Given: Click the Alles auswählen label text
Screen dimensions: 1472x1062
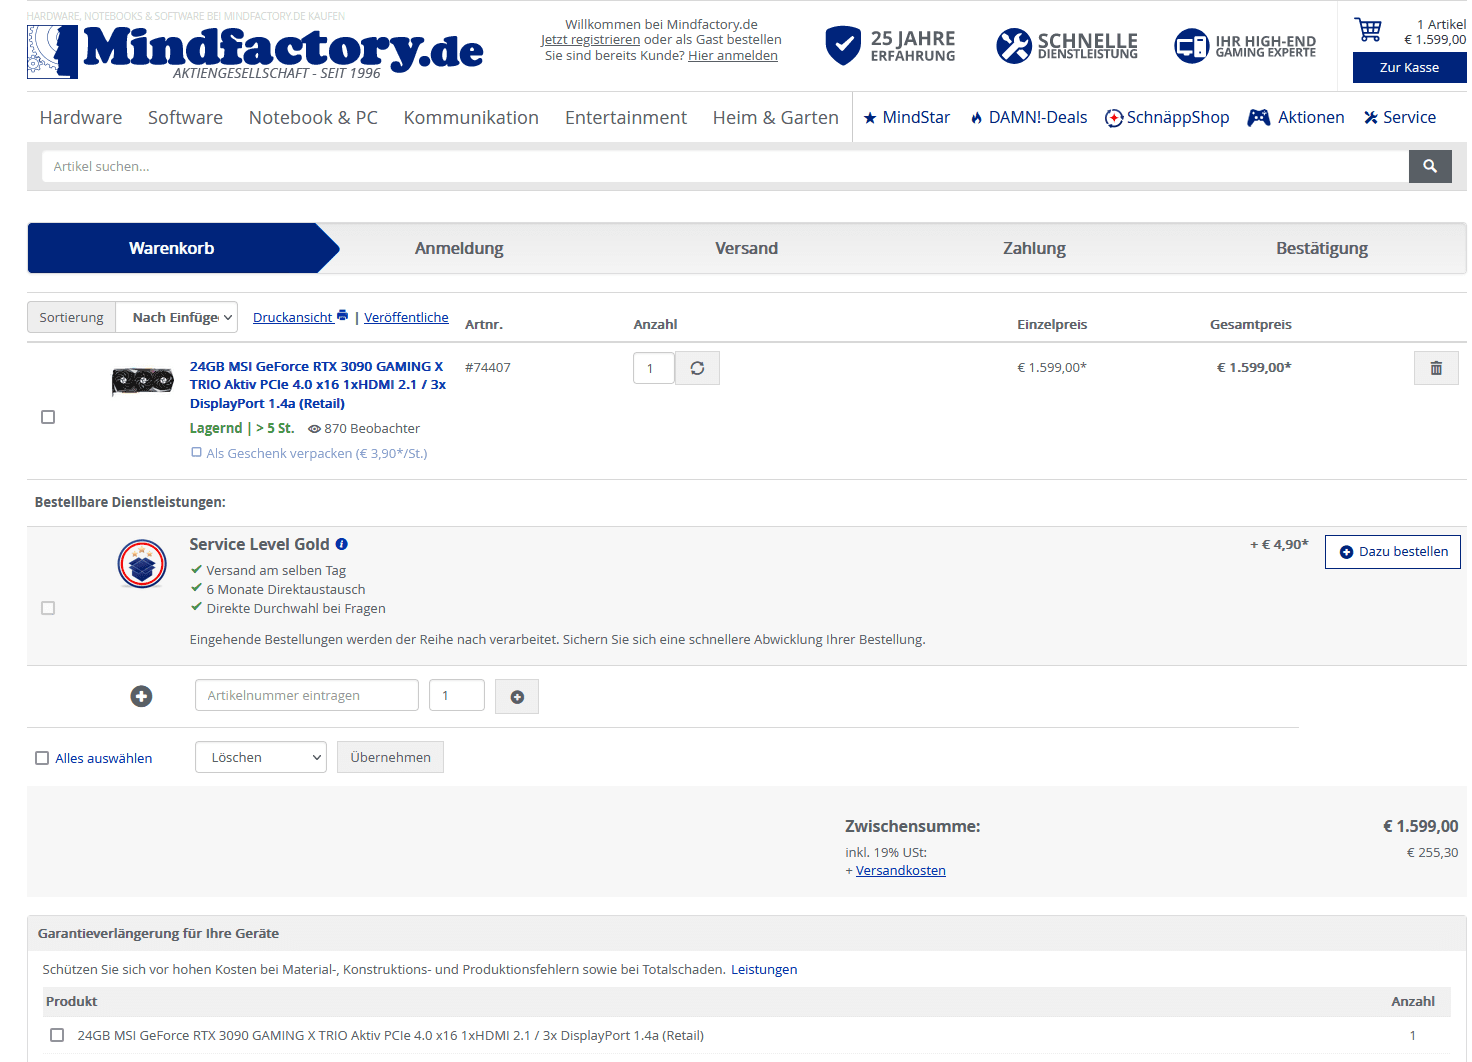Looking at the screenshot, I should click(x=104, y=759).
